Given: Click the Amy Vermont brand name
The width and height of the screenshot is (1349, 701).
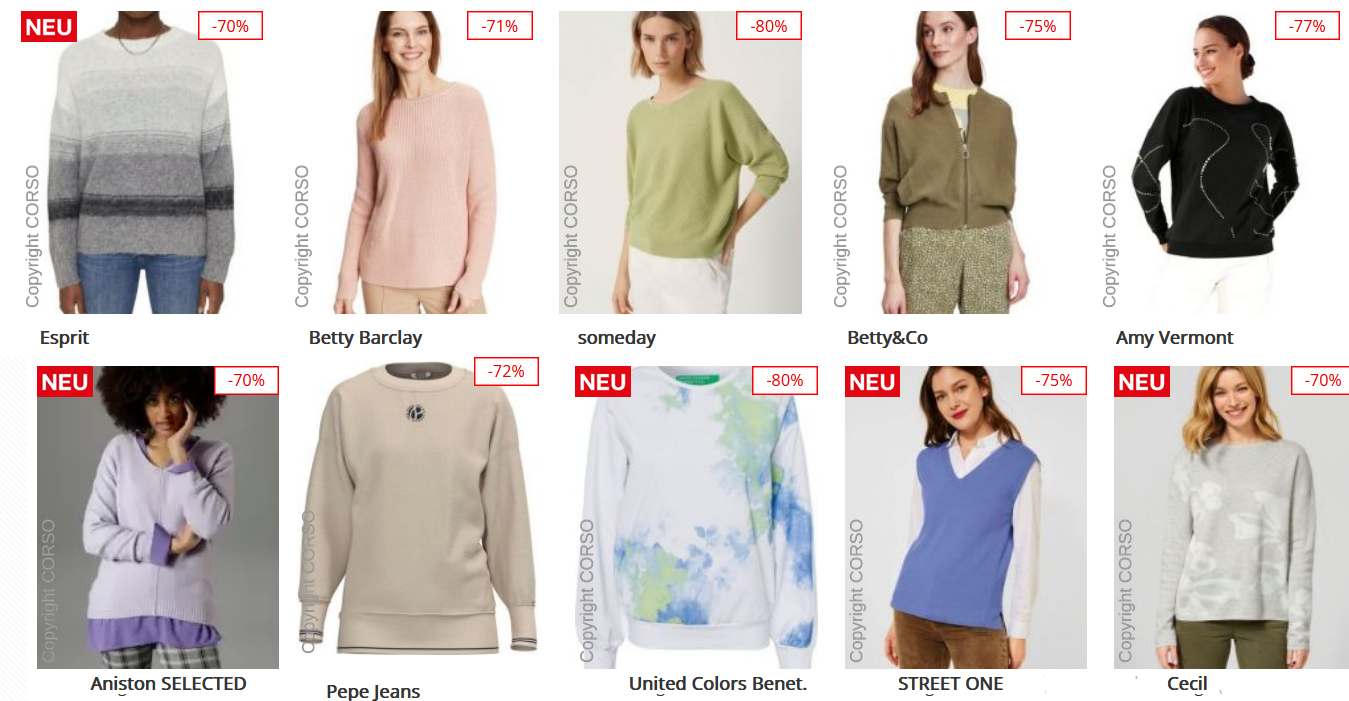Looking at the screenshot, I should [1174, 338].
